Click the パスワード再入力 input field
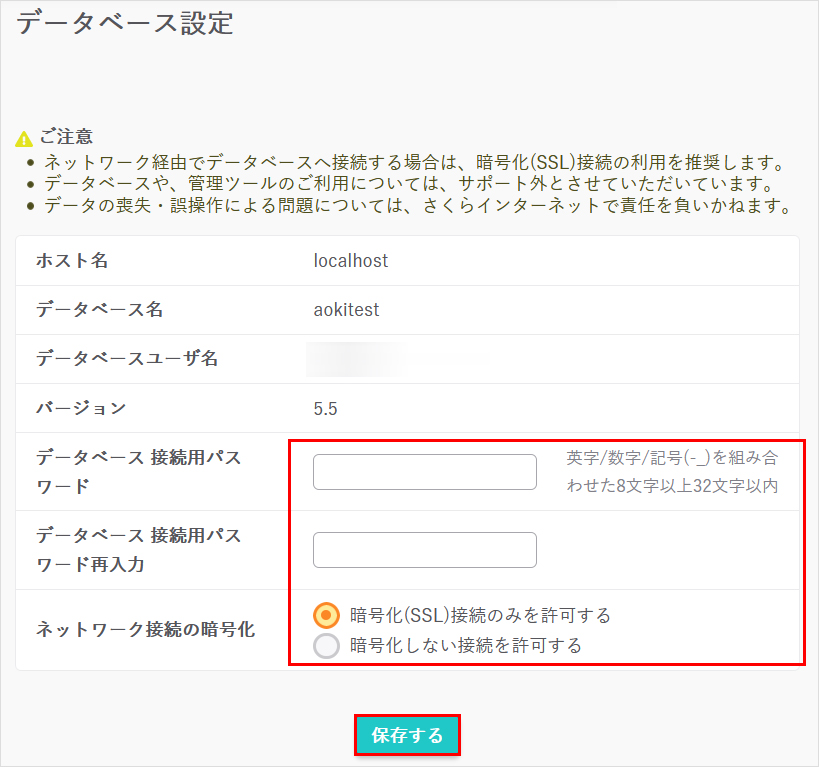Image resolution: width=819 pixels, height=767 pixels. (424, 550)
